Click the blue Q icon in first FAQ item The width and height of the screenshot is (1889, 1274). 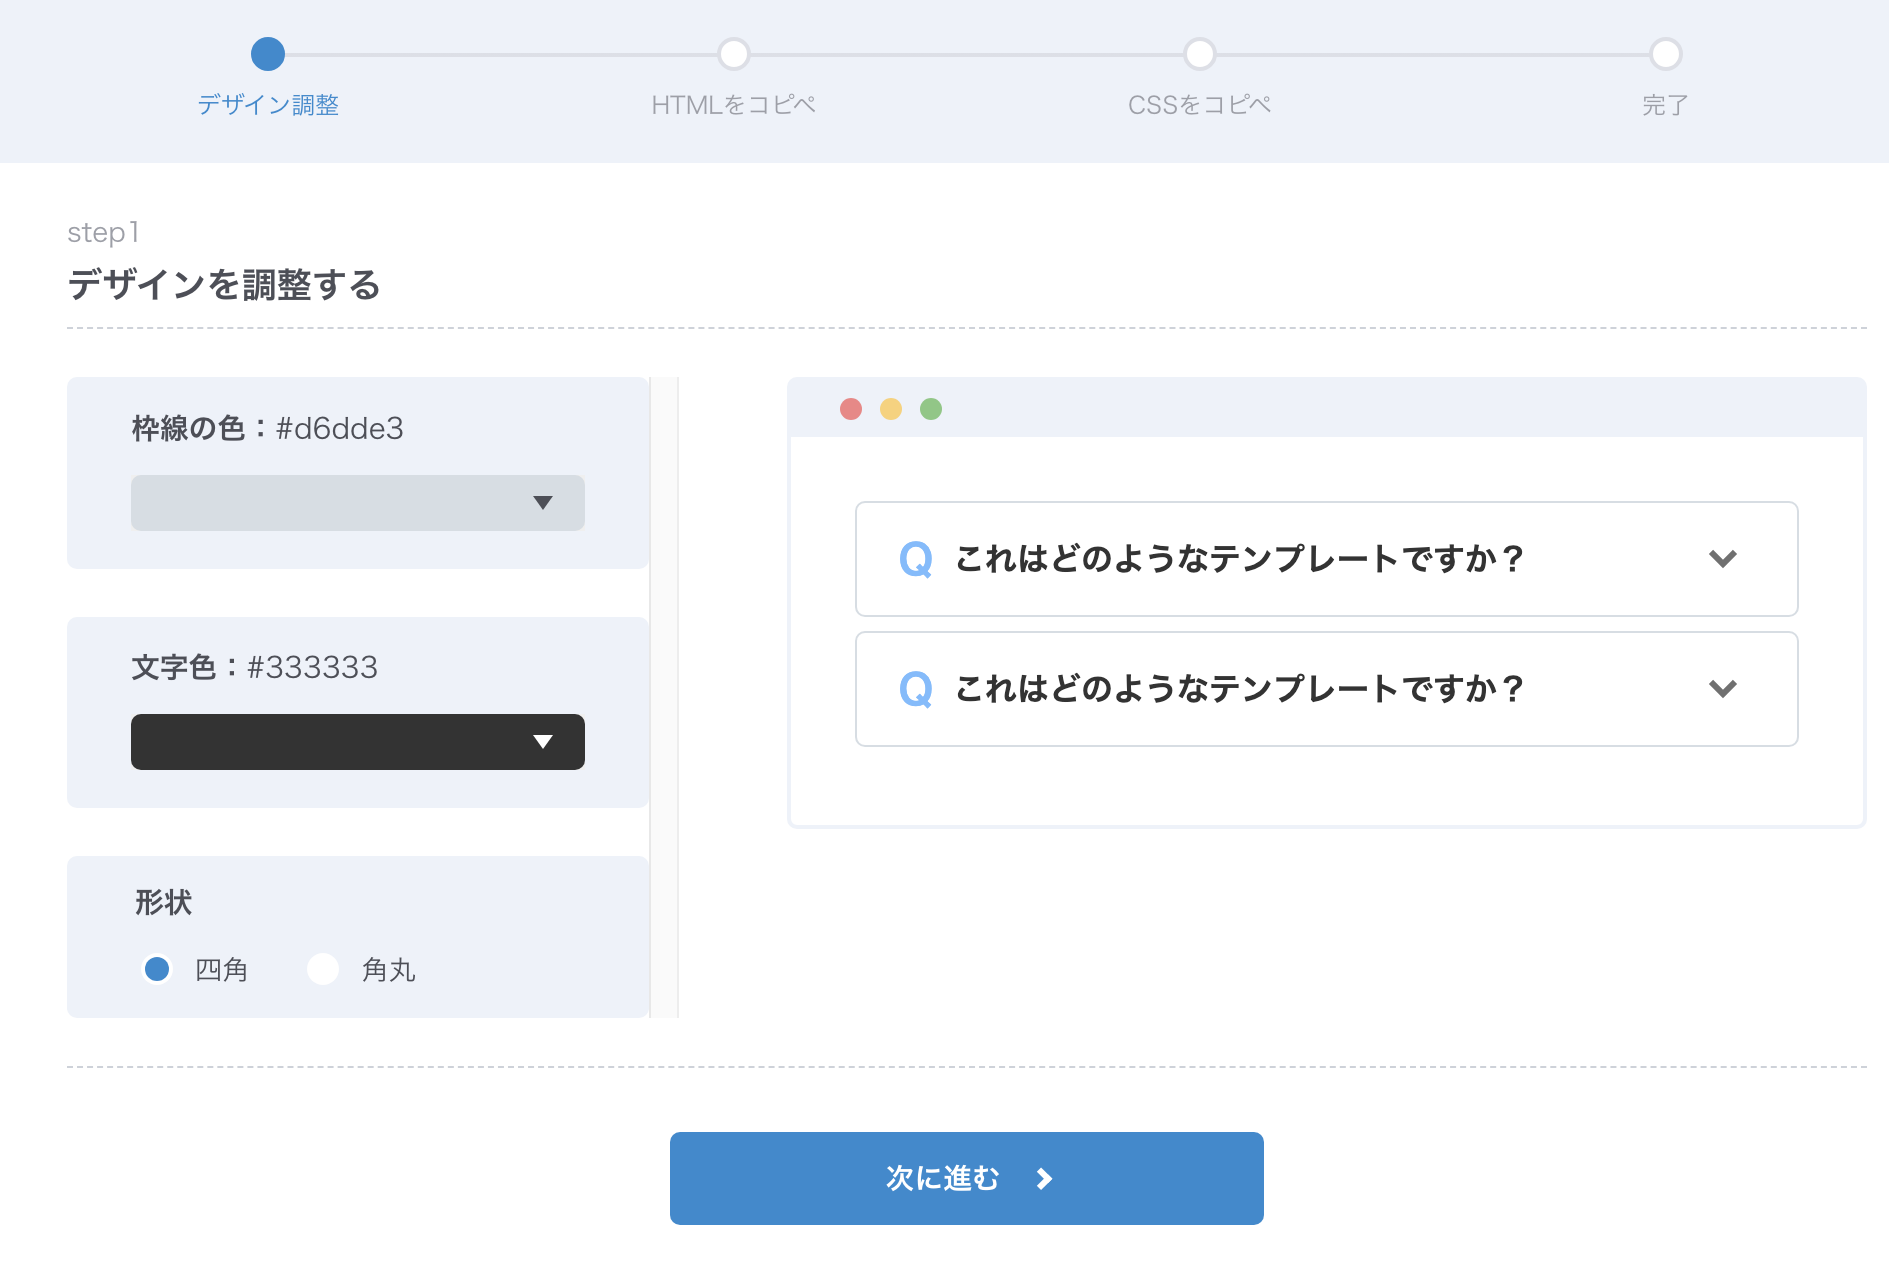pyautogui.click(x=915, y=559)
